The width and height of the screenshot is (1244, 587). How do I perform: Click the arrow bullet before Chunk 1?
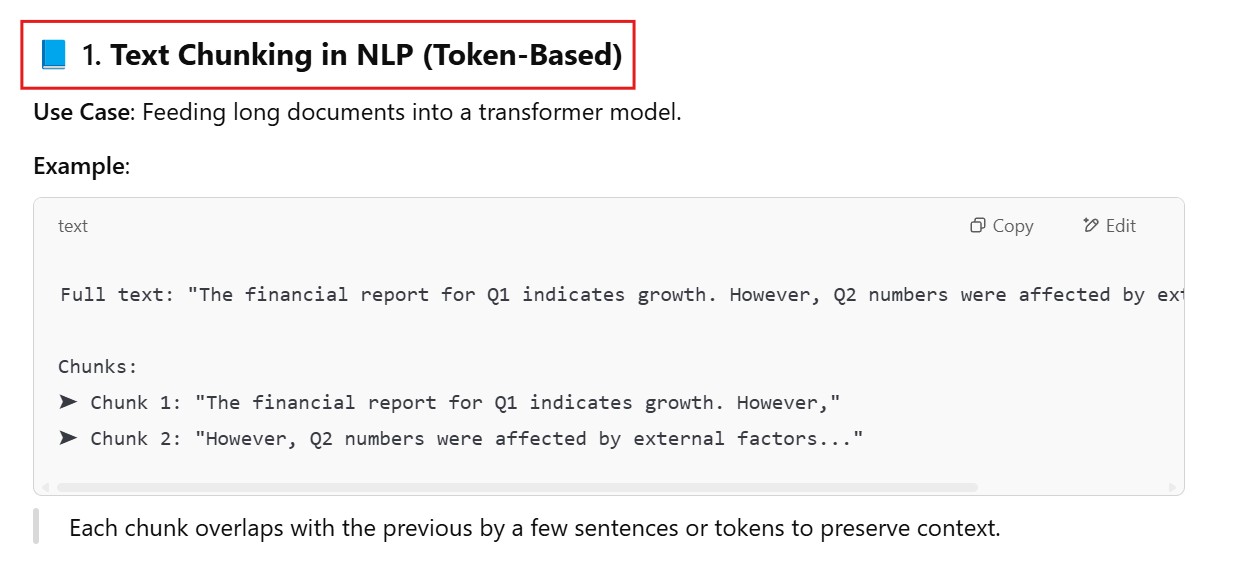68,402
